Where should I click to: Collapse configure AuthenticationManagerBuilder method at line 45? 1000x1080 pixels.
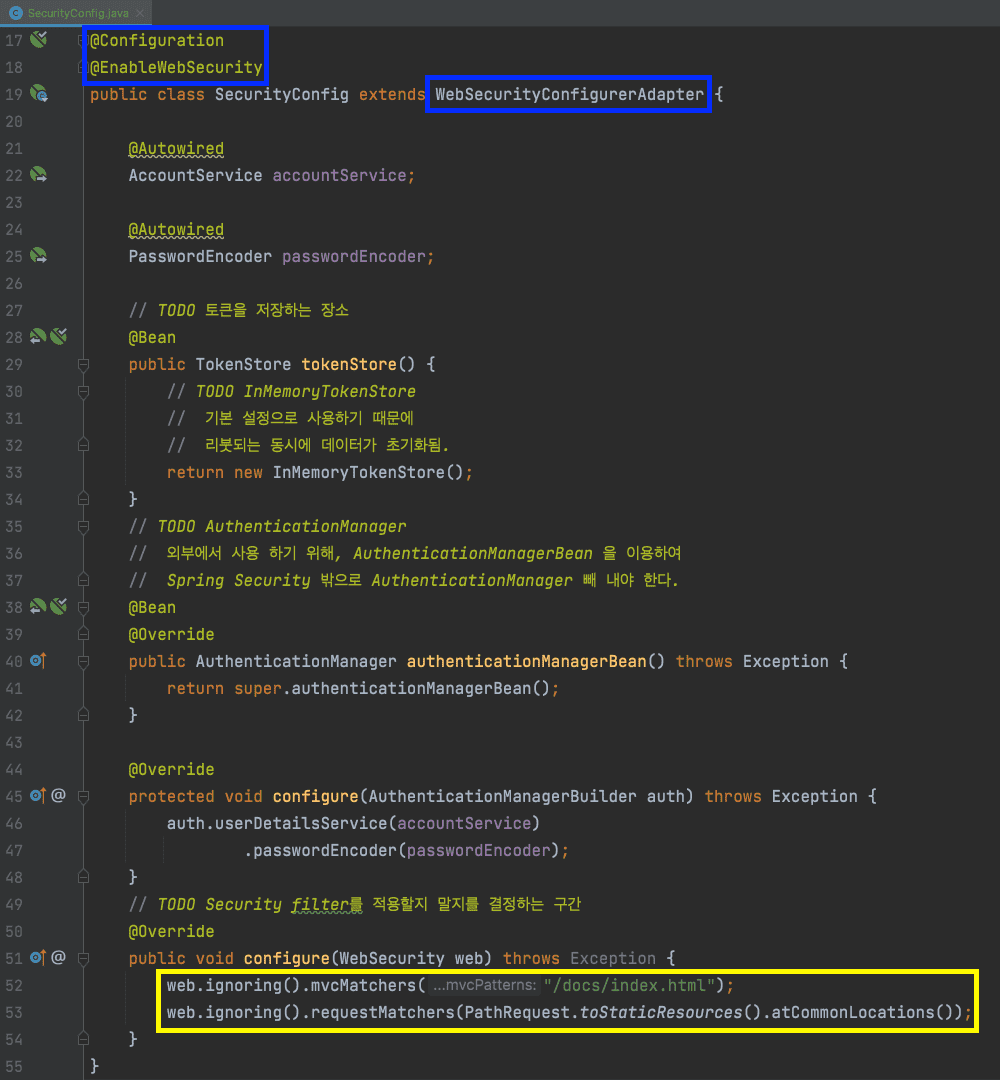pyautogui.click(x=83, y=796)
